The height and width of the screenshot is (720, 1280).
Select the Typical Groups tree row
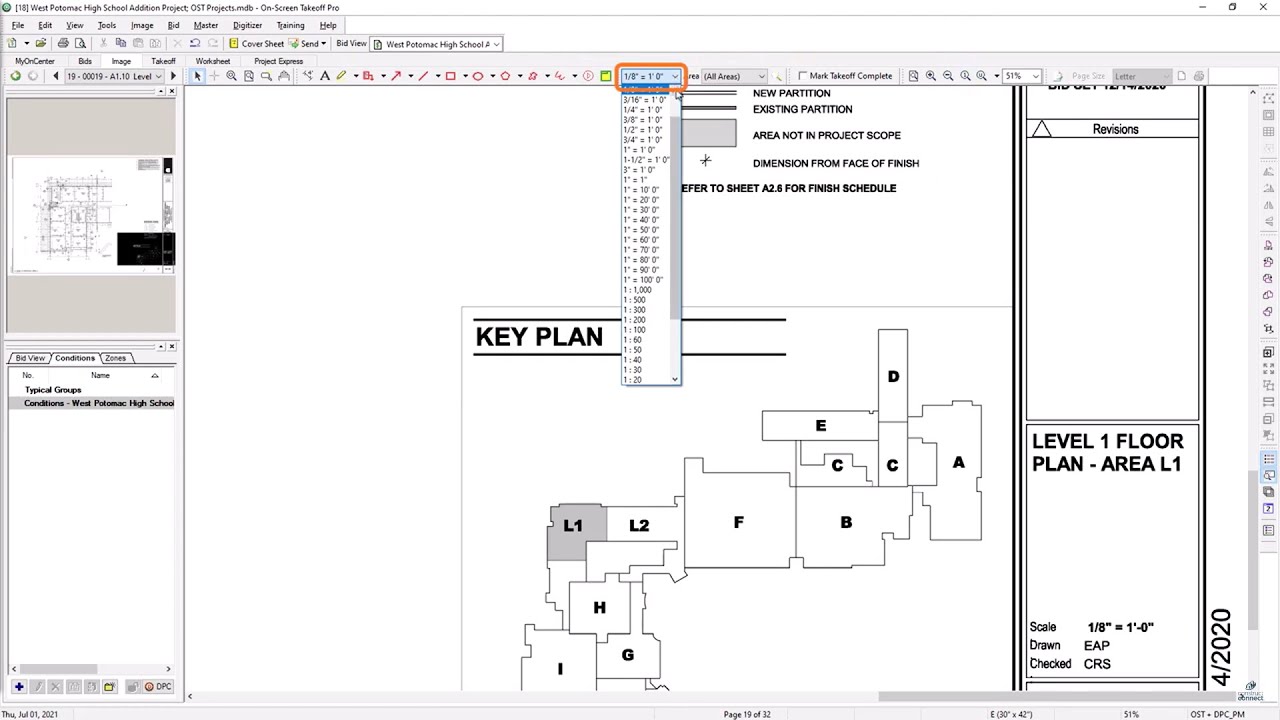53,390
